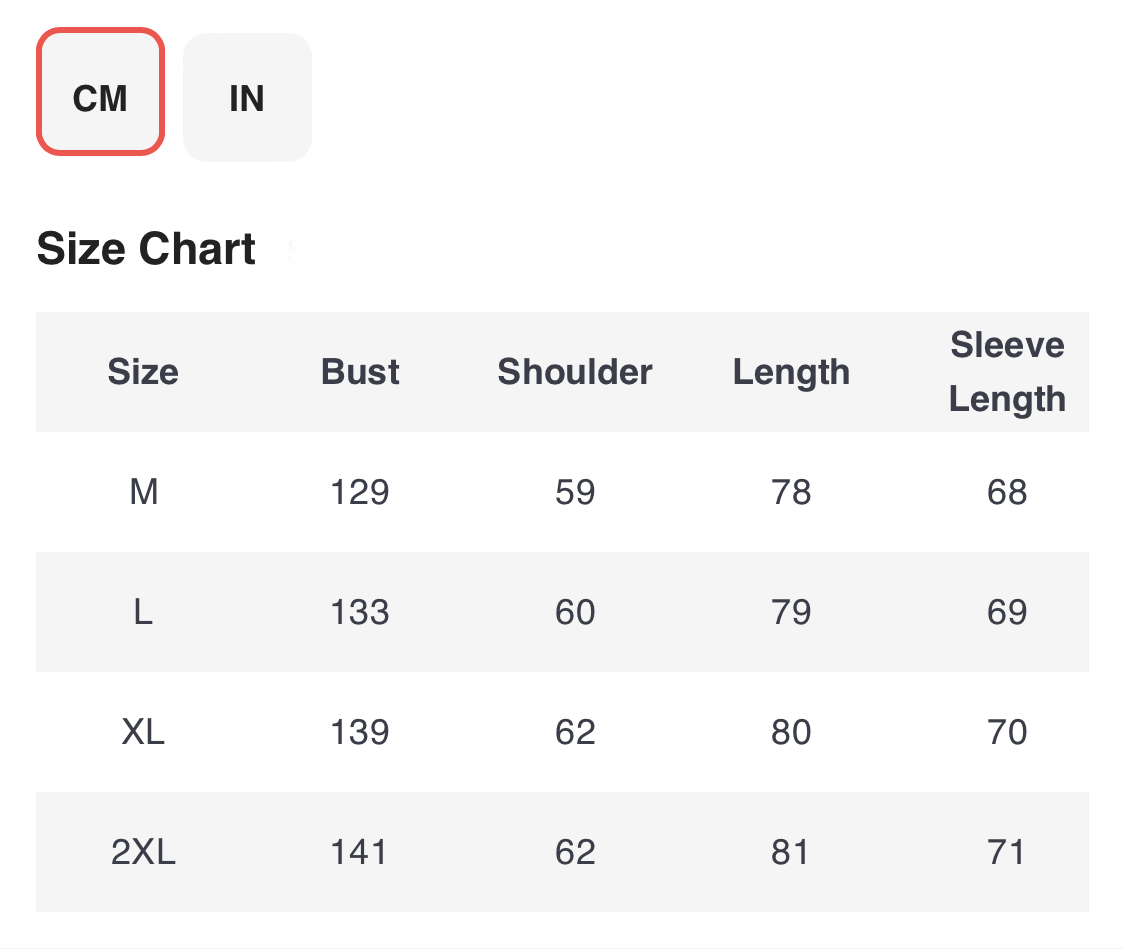The height and width of the screenshot is (949, 1125).
Task: Switch size units to CM
Action: (x=100, y=92)
